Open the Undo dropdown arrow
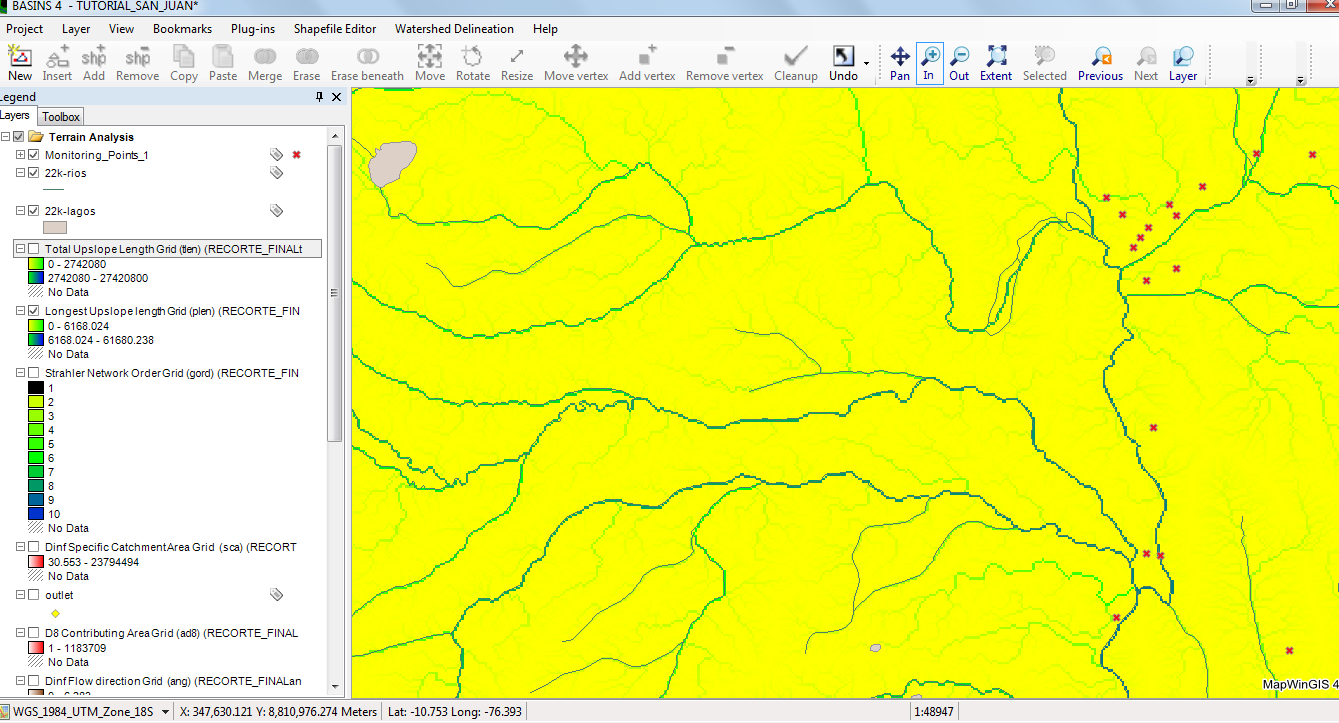 [x=866, y=64]
